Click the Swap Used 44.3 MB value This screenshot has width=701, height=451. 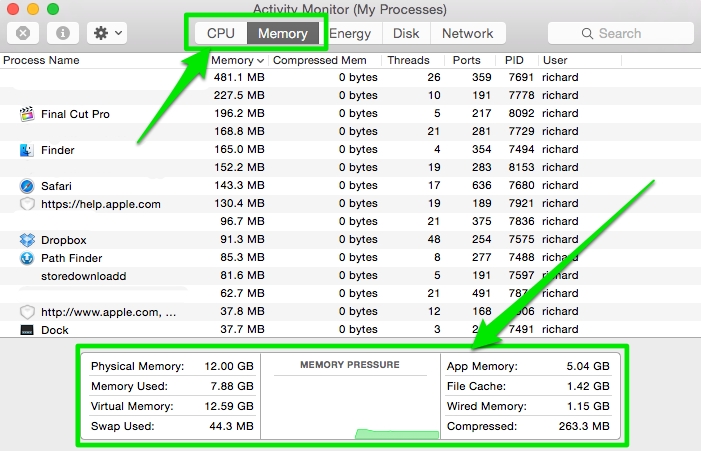231,426
